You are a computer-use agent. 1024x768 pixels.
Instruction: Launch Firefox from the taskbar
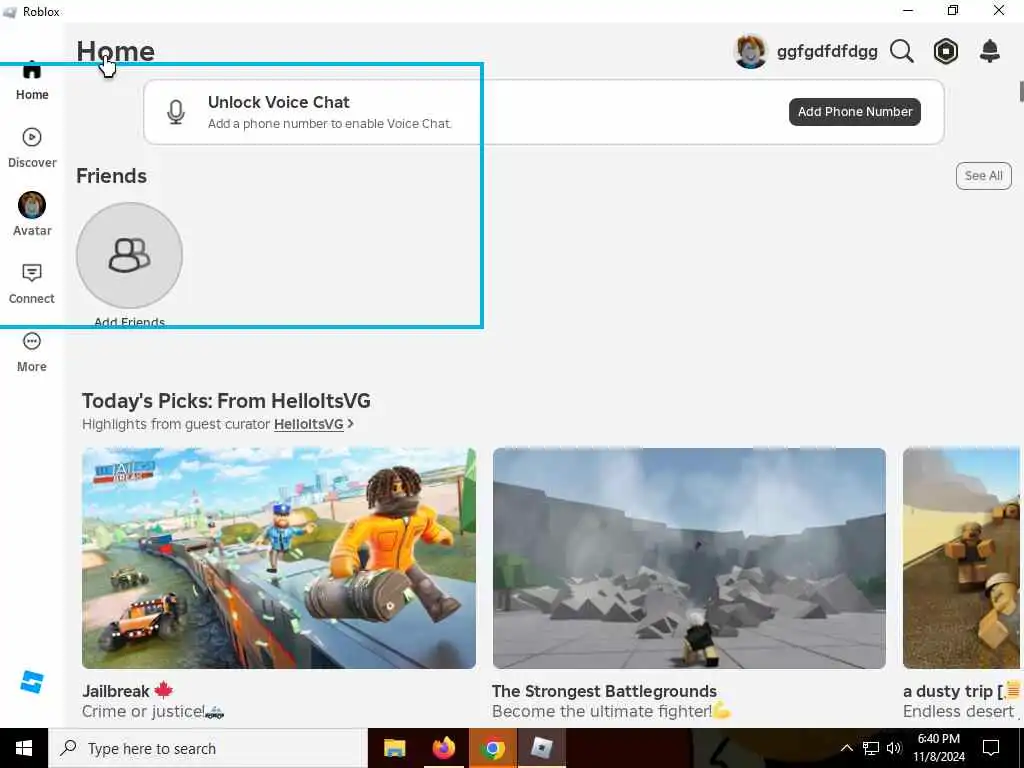[443, 748]
